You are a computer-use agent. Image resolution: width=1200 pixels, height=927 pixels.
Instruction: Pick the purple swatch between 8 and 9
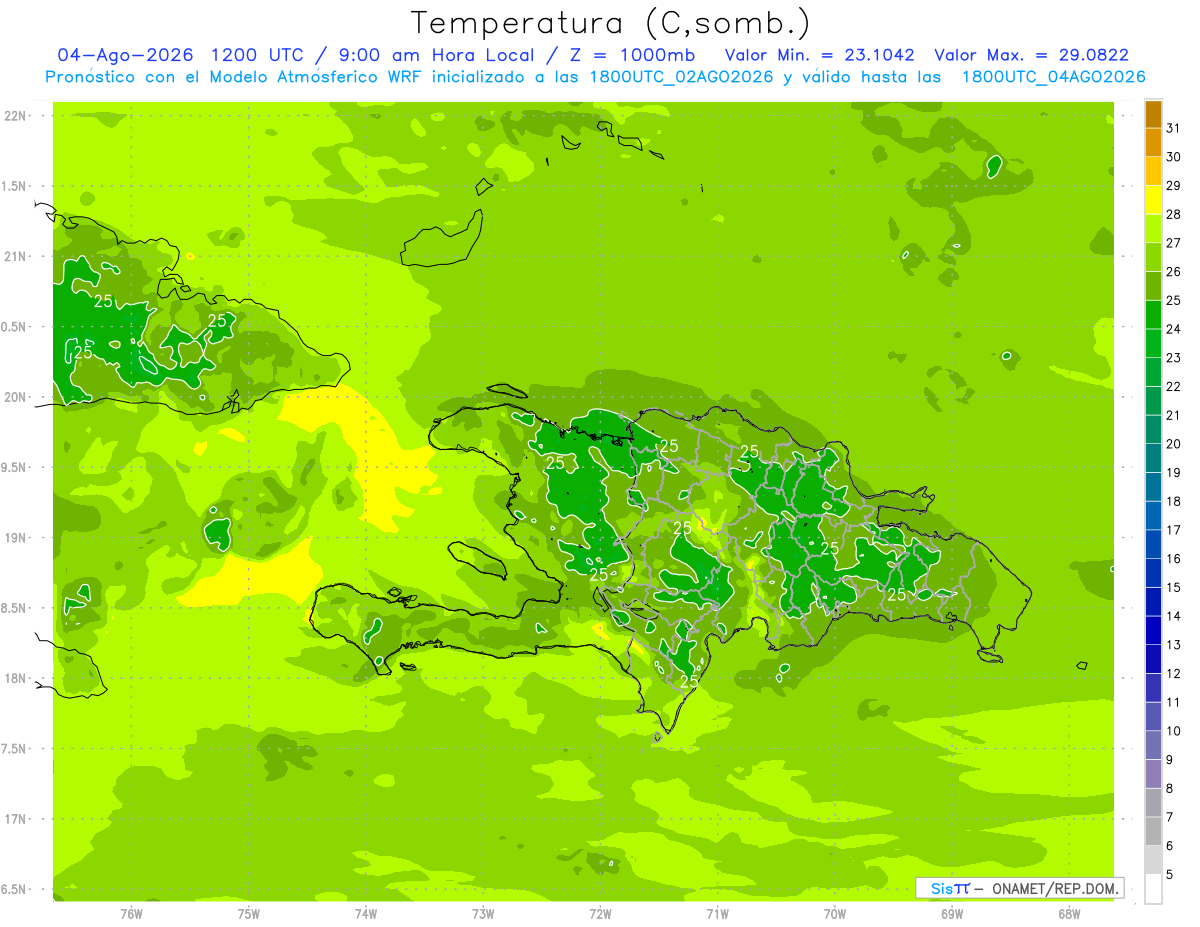(x=1153, y=774)
